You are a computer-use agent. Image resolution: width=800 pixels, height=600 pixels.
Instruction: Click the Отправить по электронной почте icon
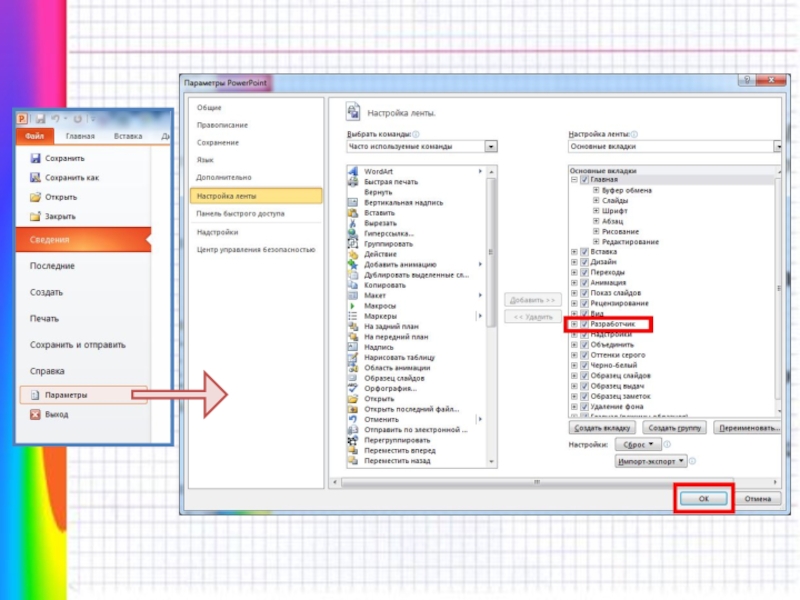coord(353,430)
